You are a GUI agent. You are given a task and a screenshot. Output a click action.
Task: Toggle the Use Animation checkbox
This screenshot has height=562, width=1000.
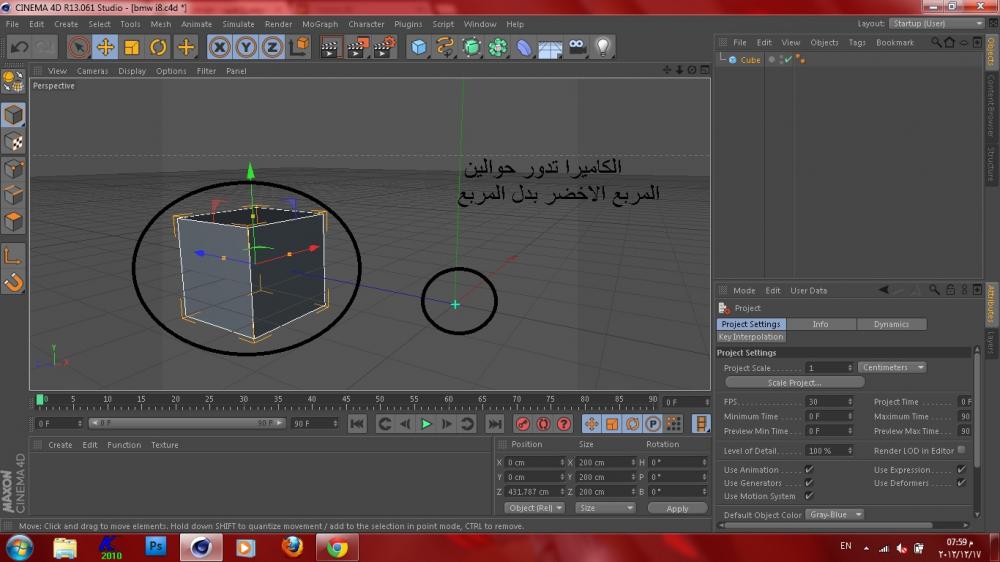[x=809, y=470]
